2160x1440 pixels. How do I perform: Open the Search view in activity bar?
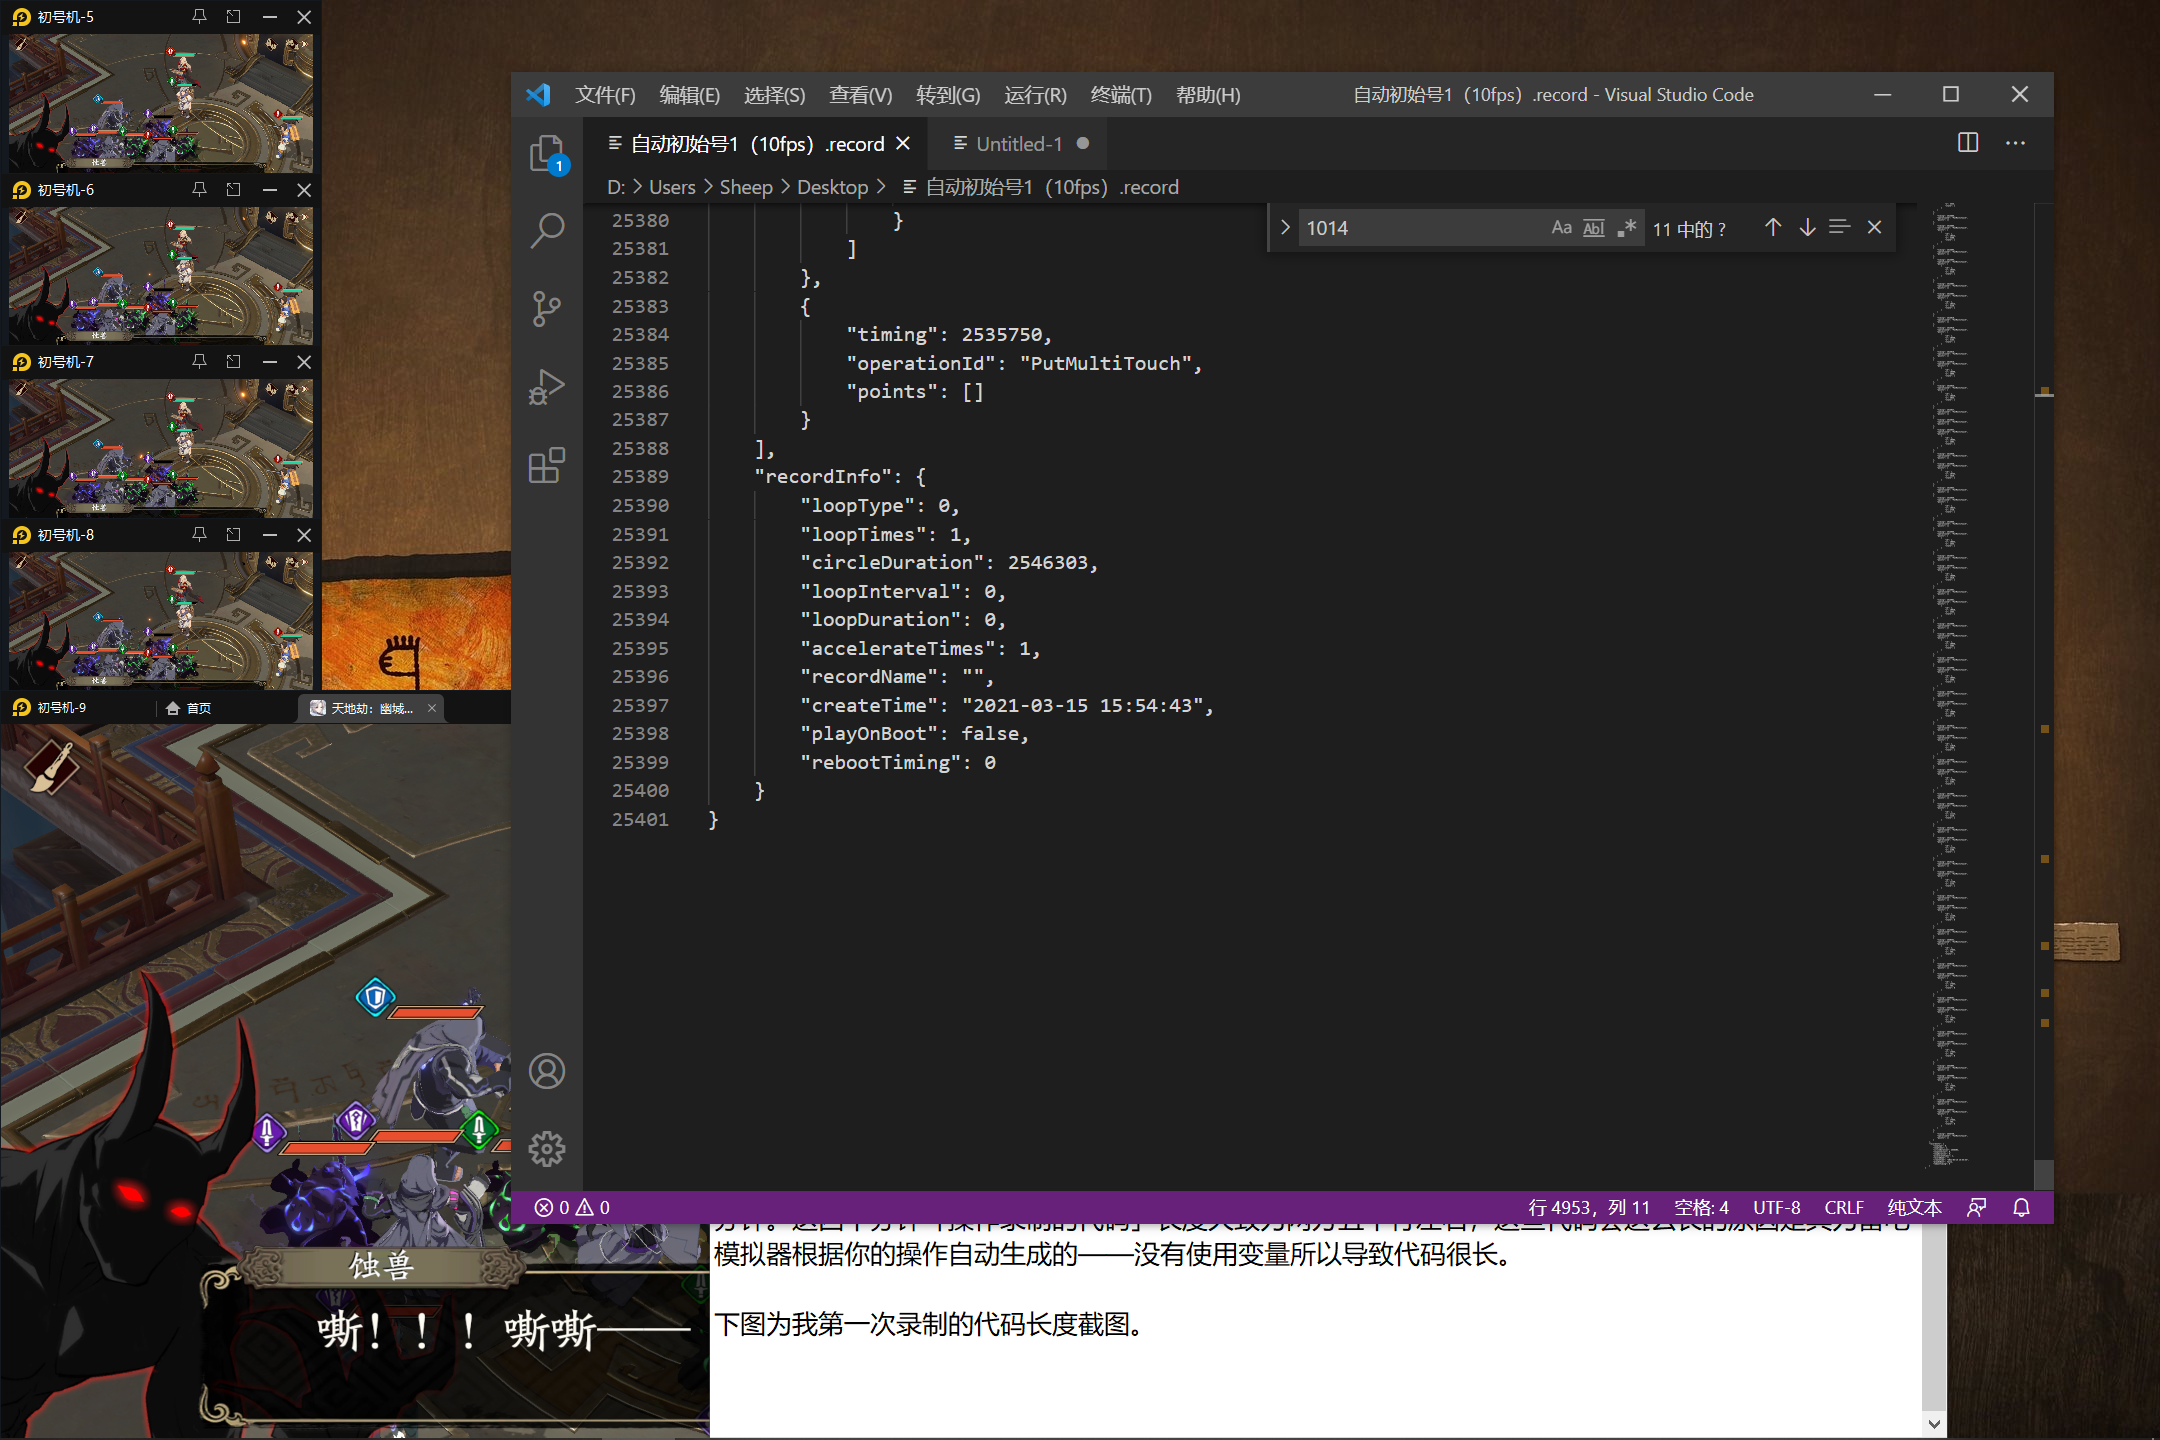[x=547, y=230]
